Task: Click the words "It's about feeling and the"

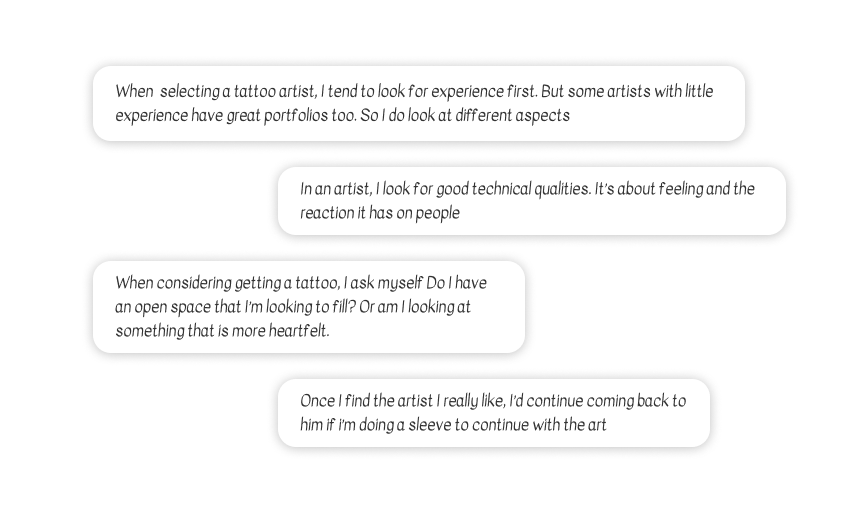Action: click(x=675, y=189)
